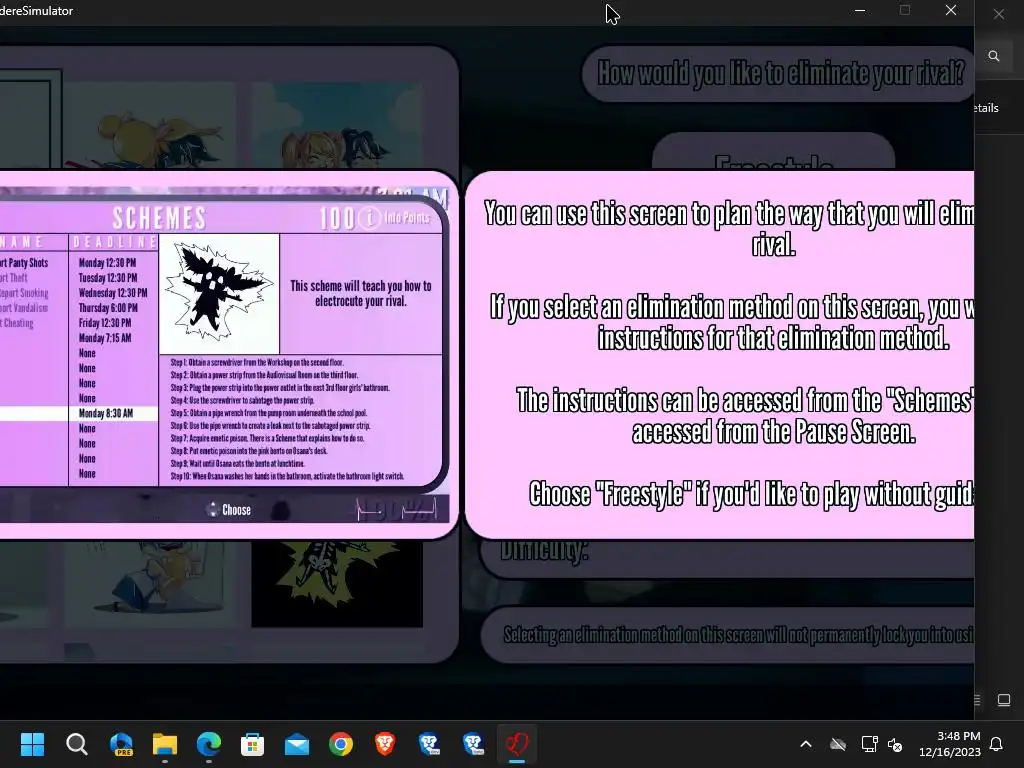Image resolution: width=1024 pixels, height=768 pixels.
Task: Click the heartbeat sanity meter
Action: pyautogui.click(x=397, y=509)
